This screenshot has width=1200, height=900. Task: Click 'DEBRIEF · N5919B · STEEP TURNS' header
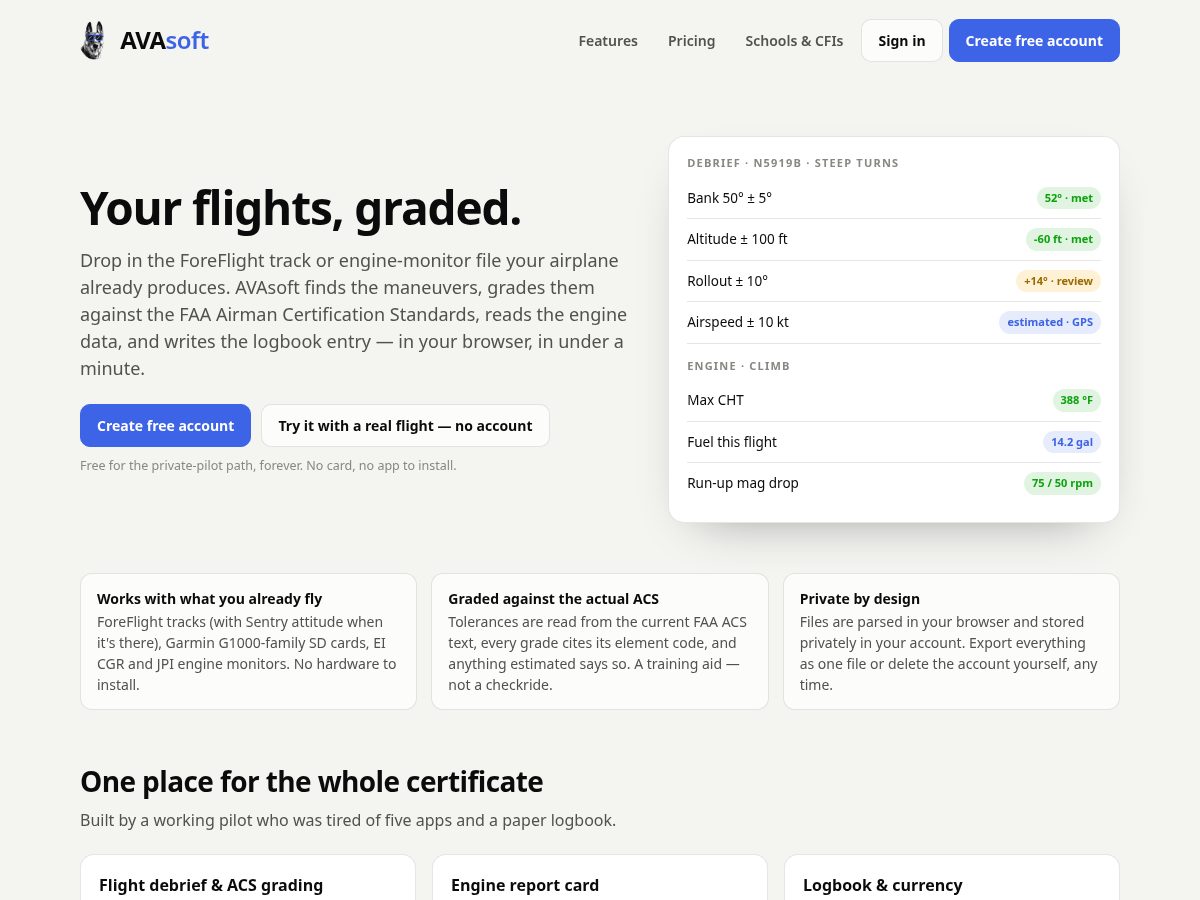793,163
